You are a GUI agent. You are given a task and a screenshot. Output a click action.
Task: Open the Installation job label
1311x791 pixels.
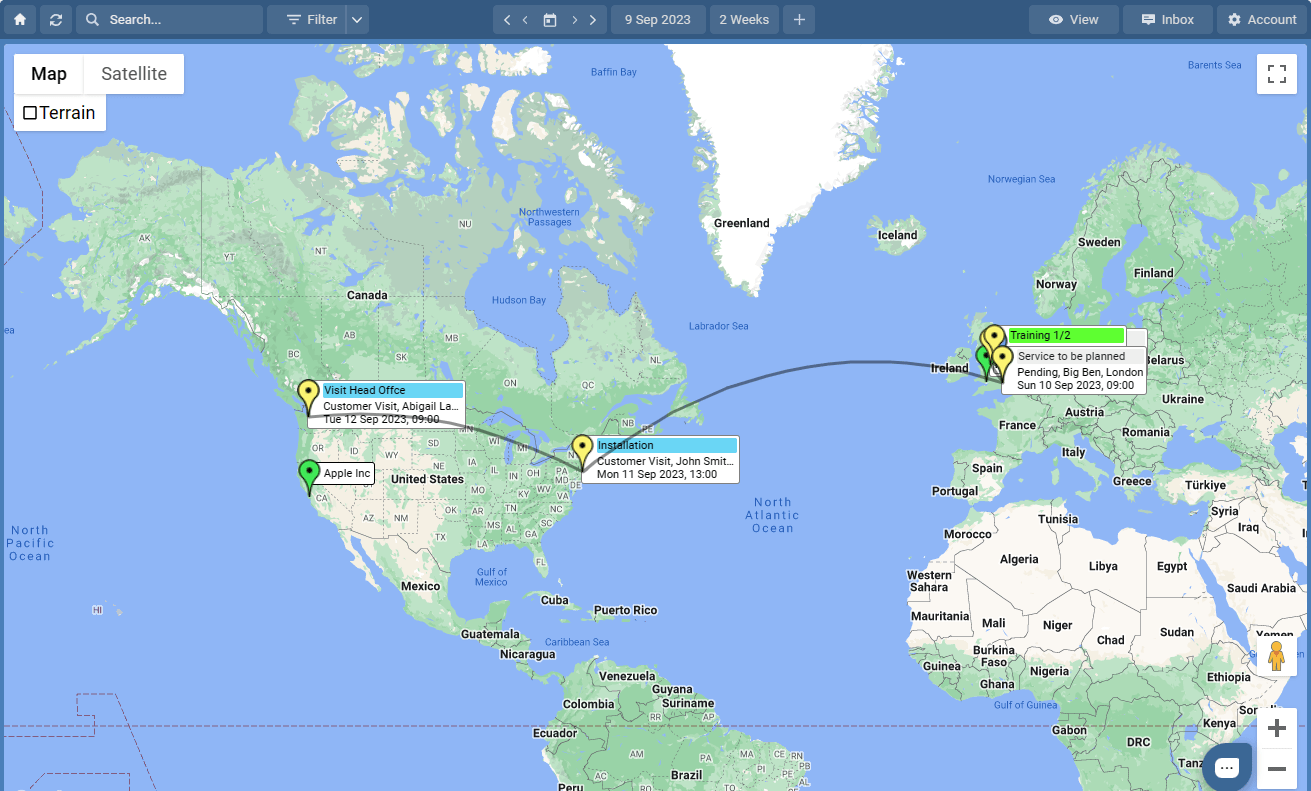click(x=666, y=445)
